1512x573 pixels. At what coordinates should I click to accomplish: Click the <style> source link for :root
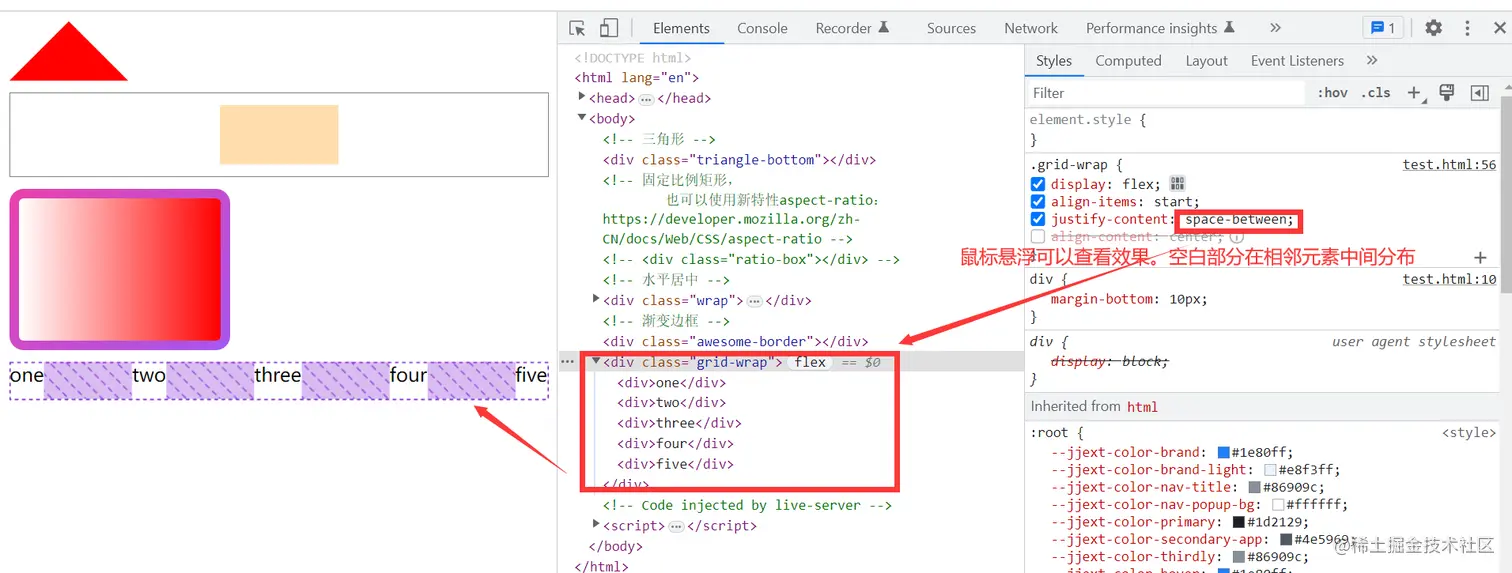(1469, 433)
